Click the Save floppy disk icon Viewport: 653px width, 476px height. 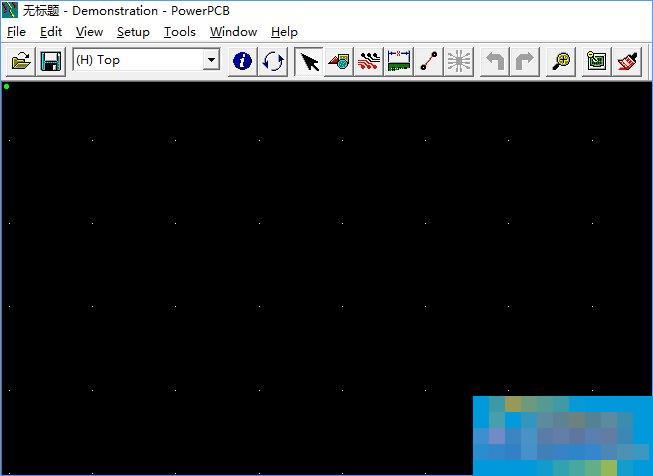(51, 61)
